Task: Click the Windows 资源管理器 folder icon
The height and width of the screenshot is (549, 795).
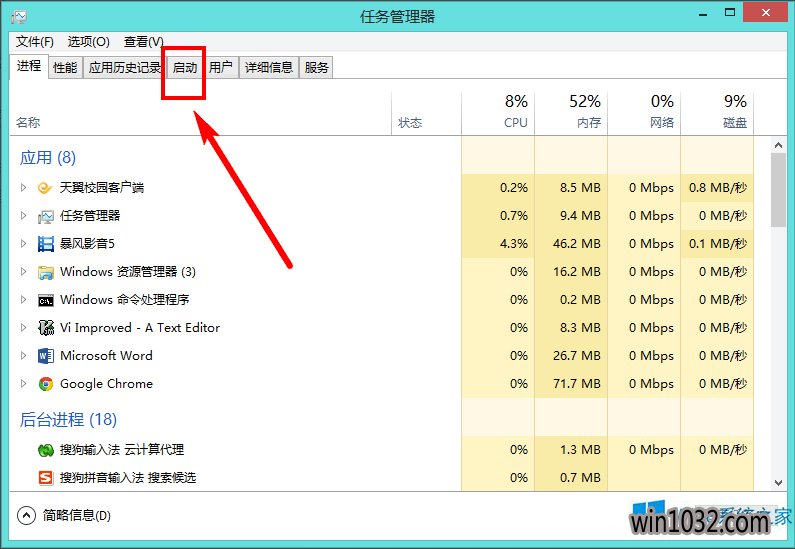Action: pyautogui.click(x=45, y=271)
